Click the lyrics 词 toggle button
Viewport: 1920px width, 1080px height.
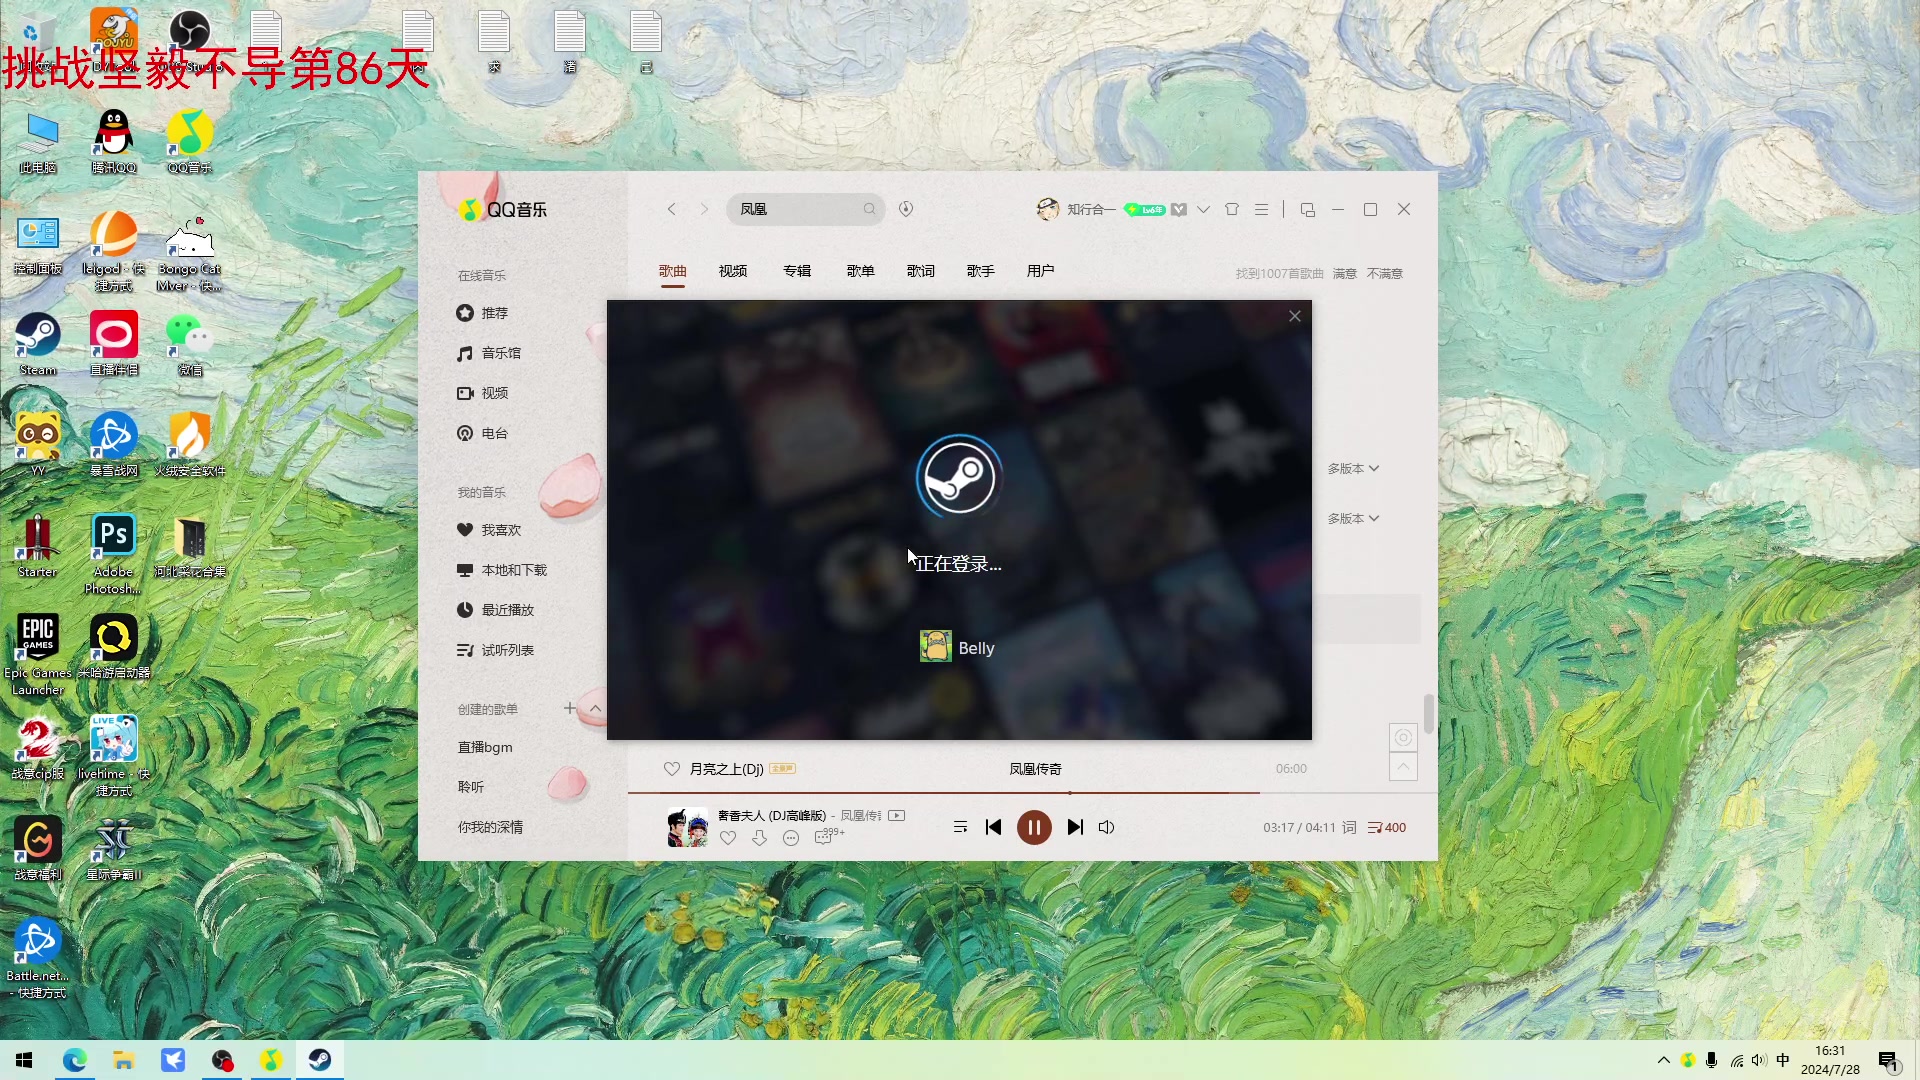1350,827
